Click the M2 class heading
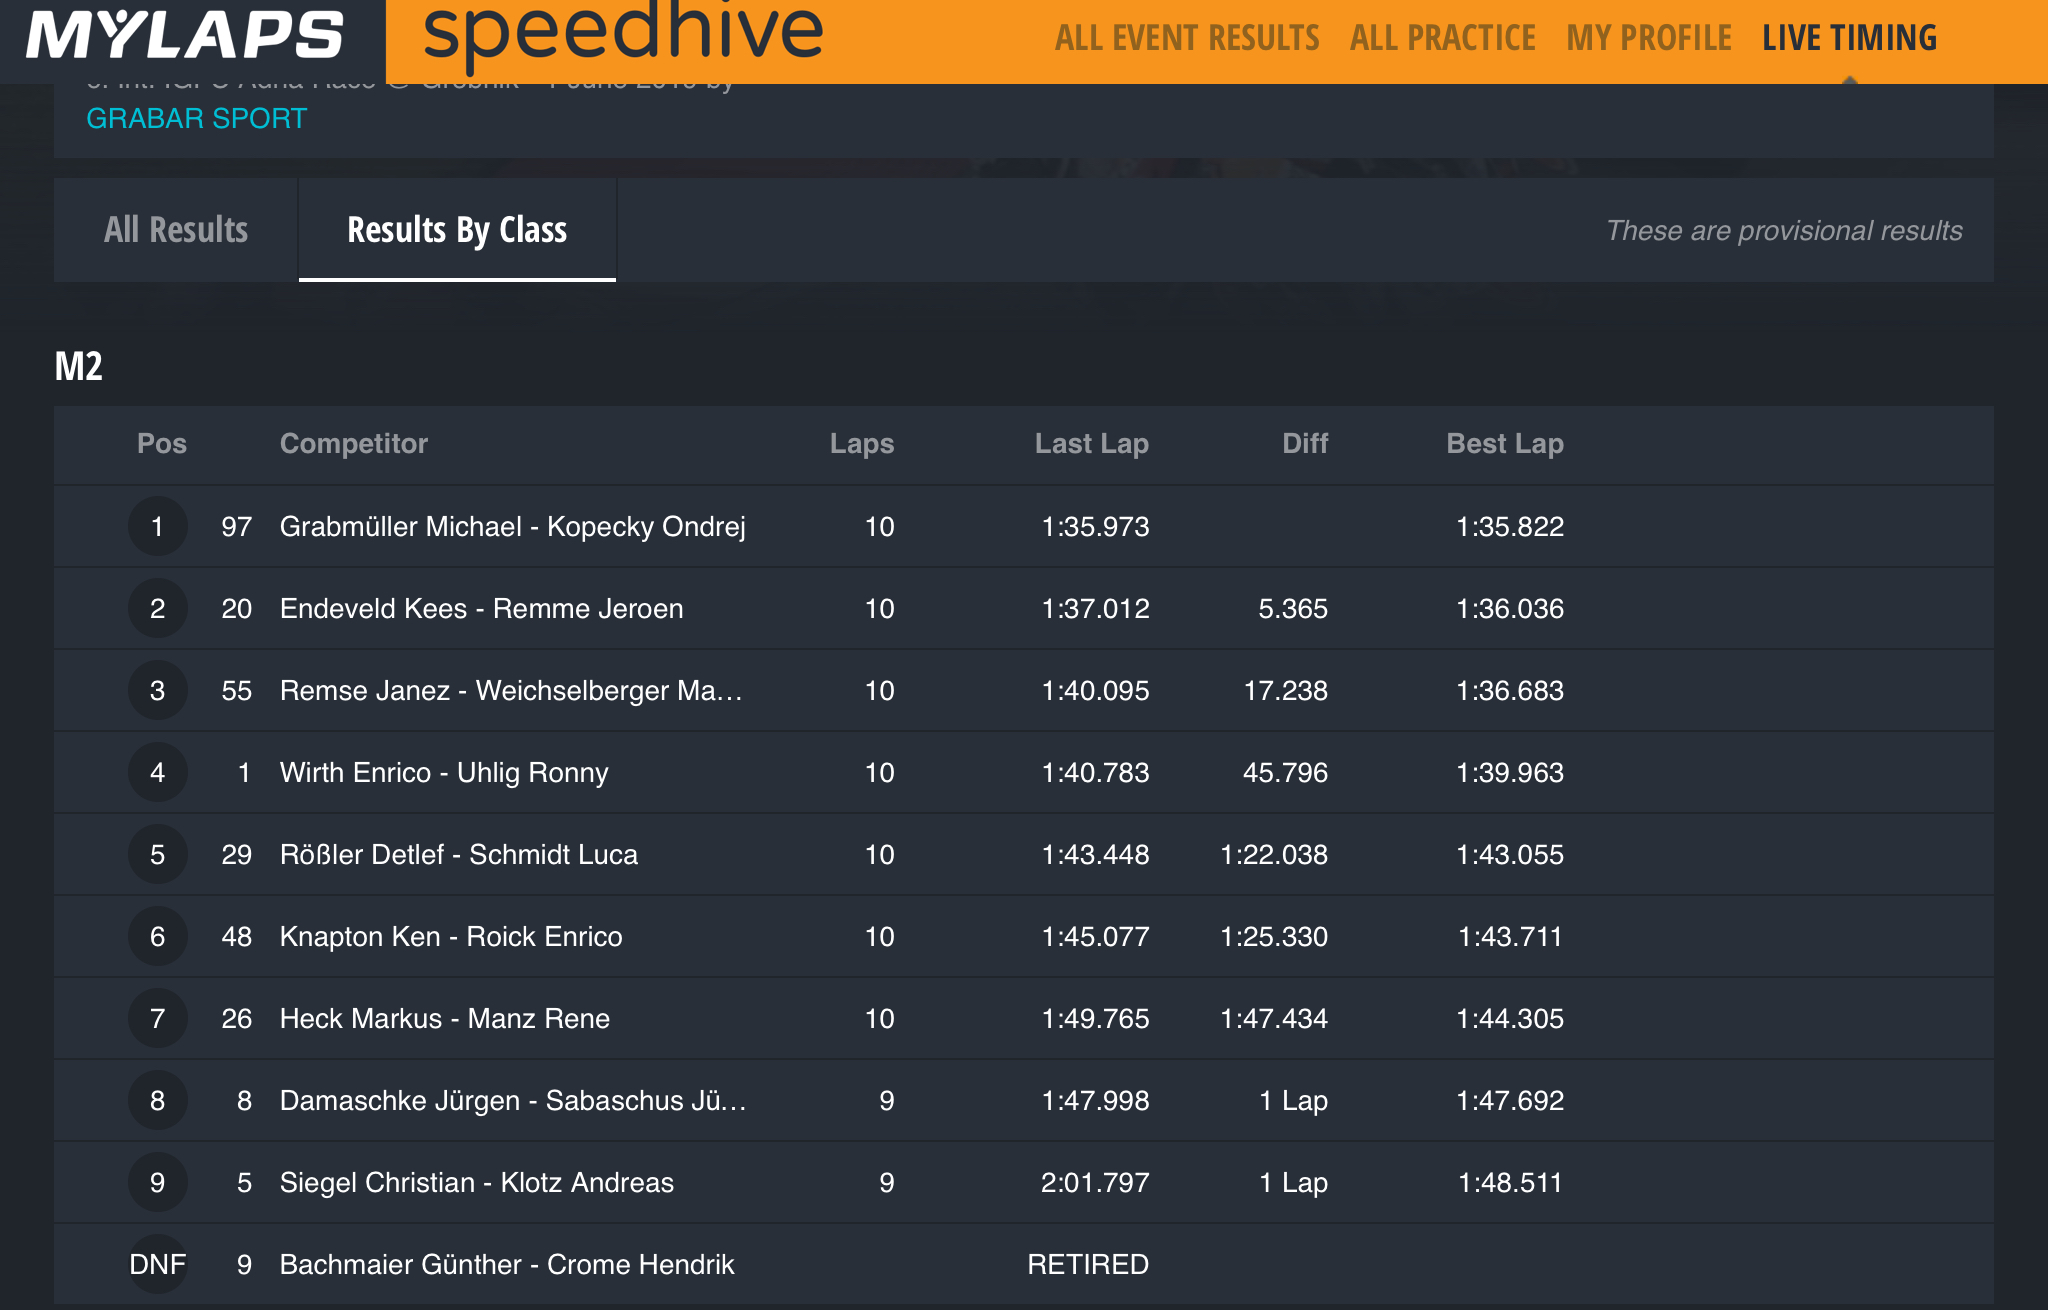The height and width of the screenshot is (1310, 2048). click(x=79, y=366)
